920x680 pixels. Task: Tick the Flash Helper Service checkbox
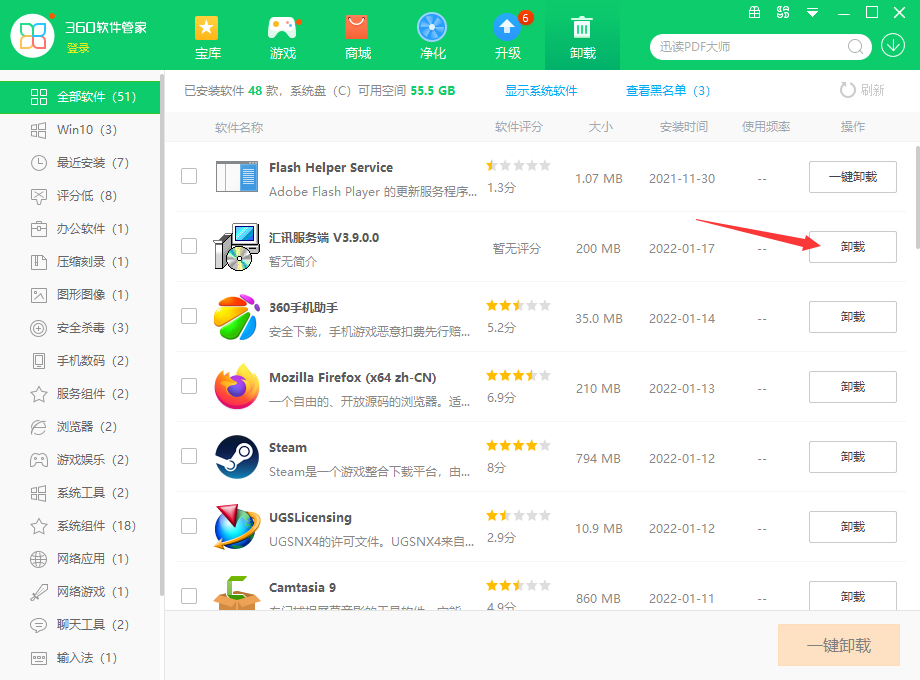pos(189,176)
